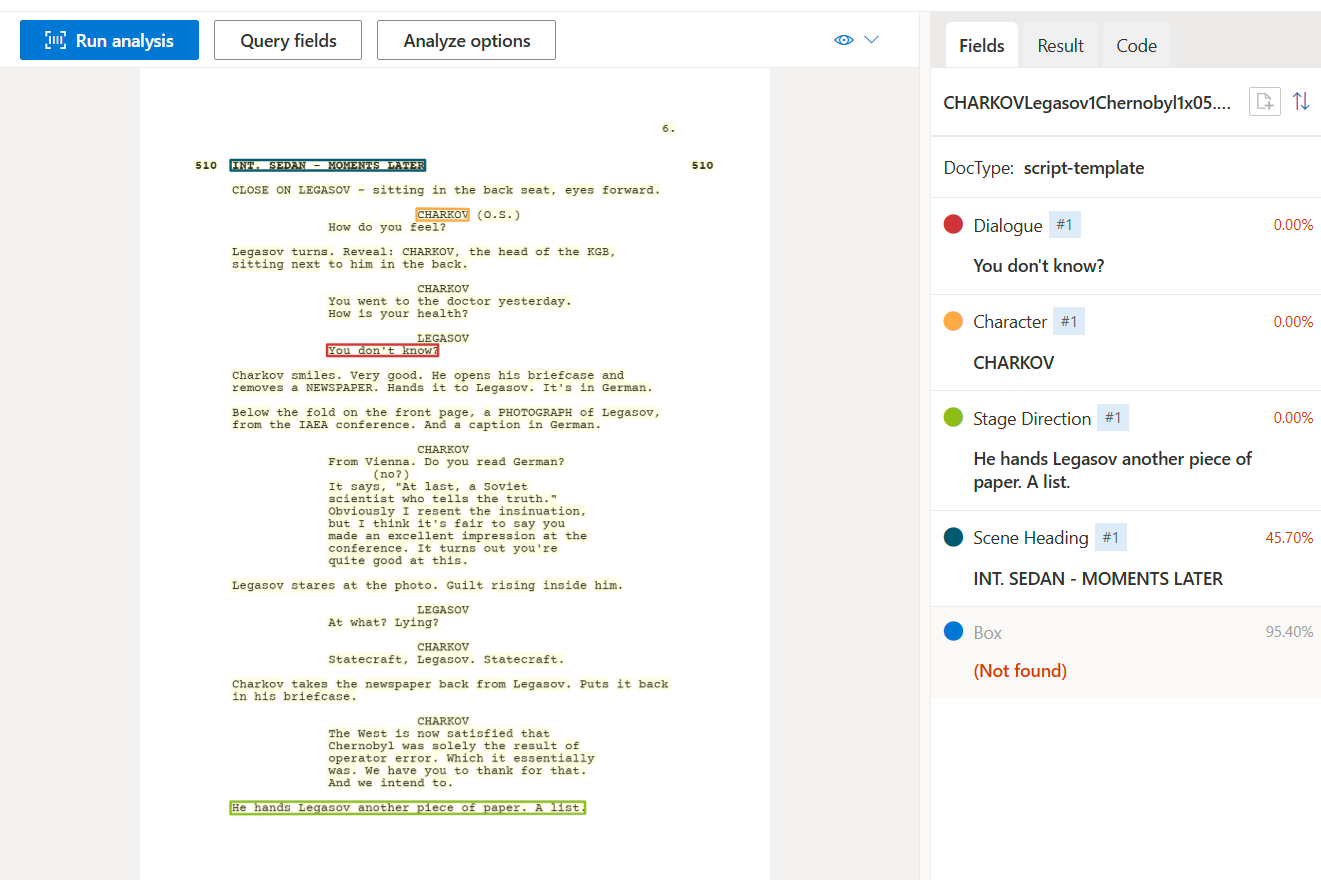Click the scan icon inside Run analysis

coord(57,39)
